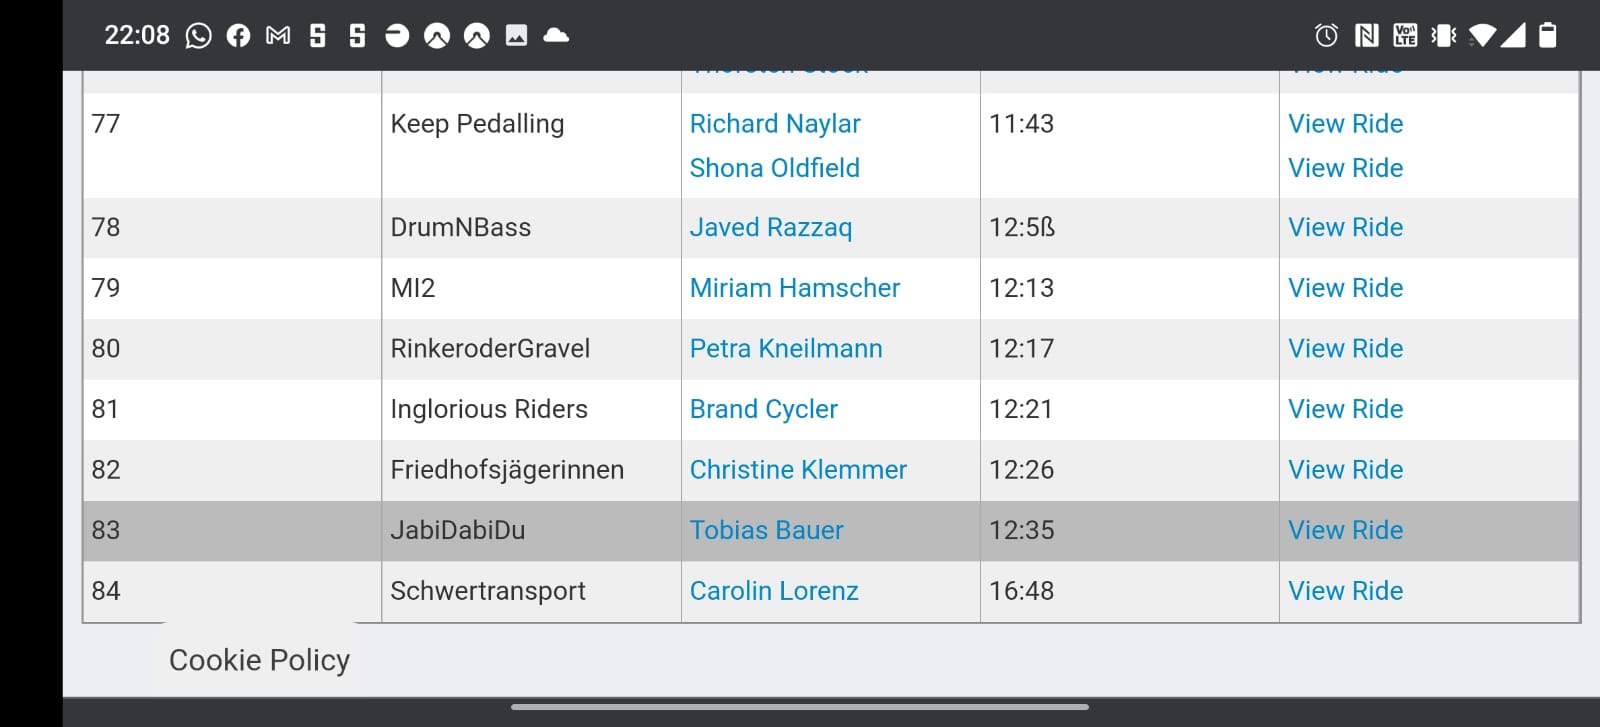Tap the Gmail notification icon
The height and width of the screenshot is (727, 1600).
[x=278, y=36]
